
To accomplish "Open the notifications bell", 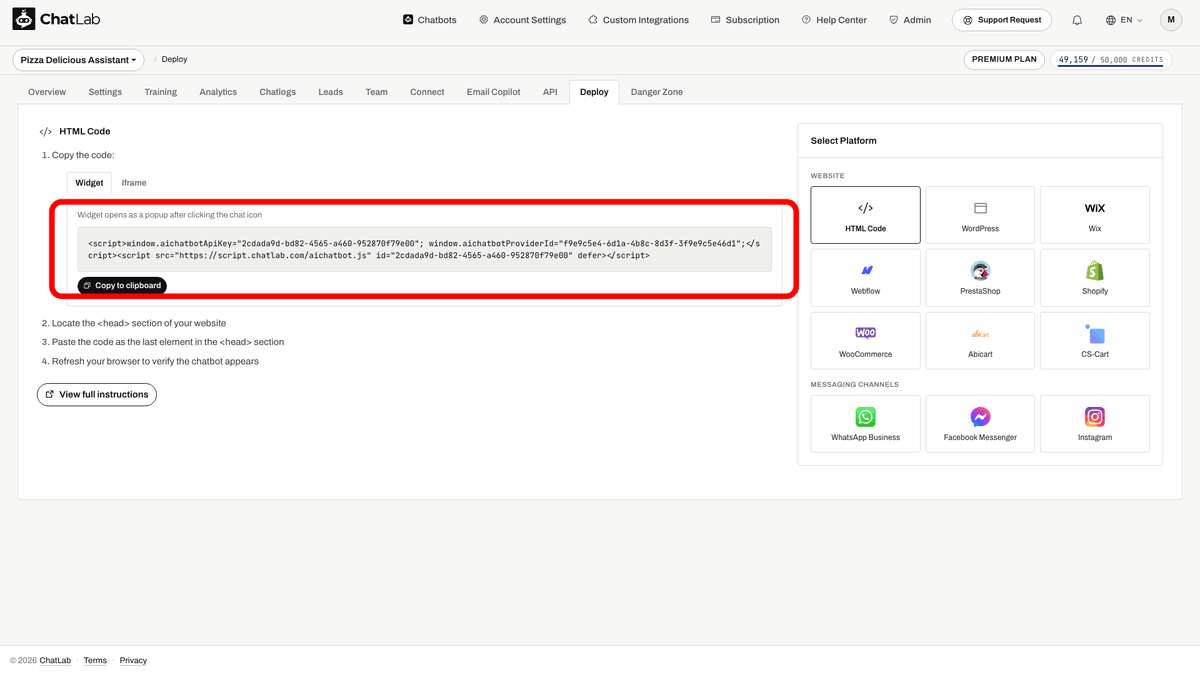I will (x=1077, y=20).
